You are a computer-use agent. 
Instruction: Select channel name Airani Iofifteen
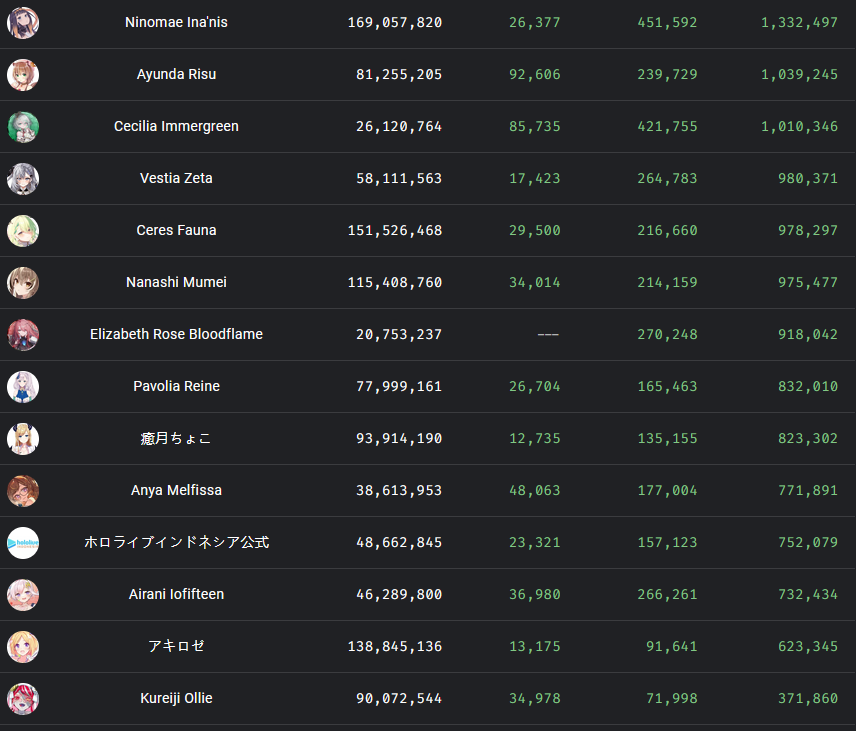176,594
